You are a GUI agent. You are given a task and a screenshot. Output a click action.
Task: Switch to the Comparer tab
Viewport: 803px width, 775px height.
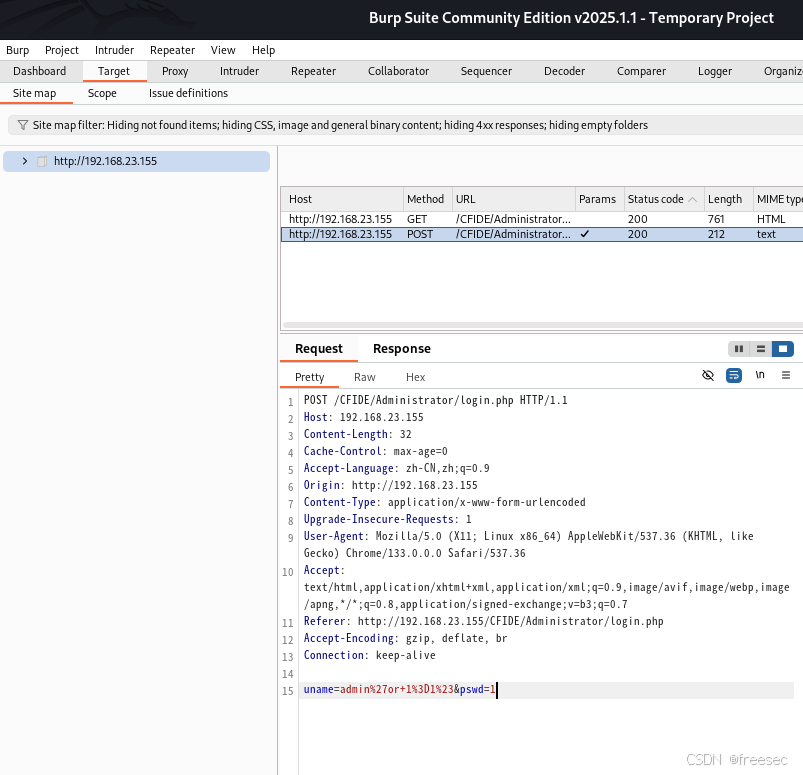point(641,71)
